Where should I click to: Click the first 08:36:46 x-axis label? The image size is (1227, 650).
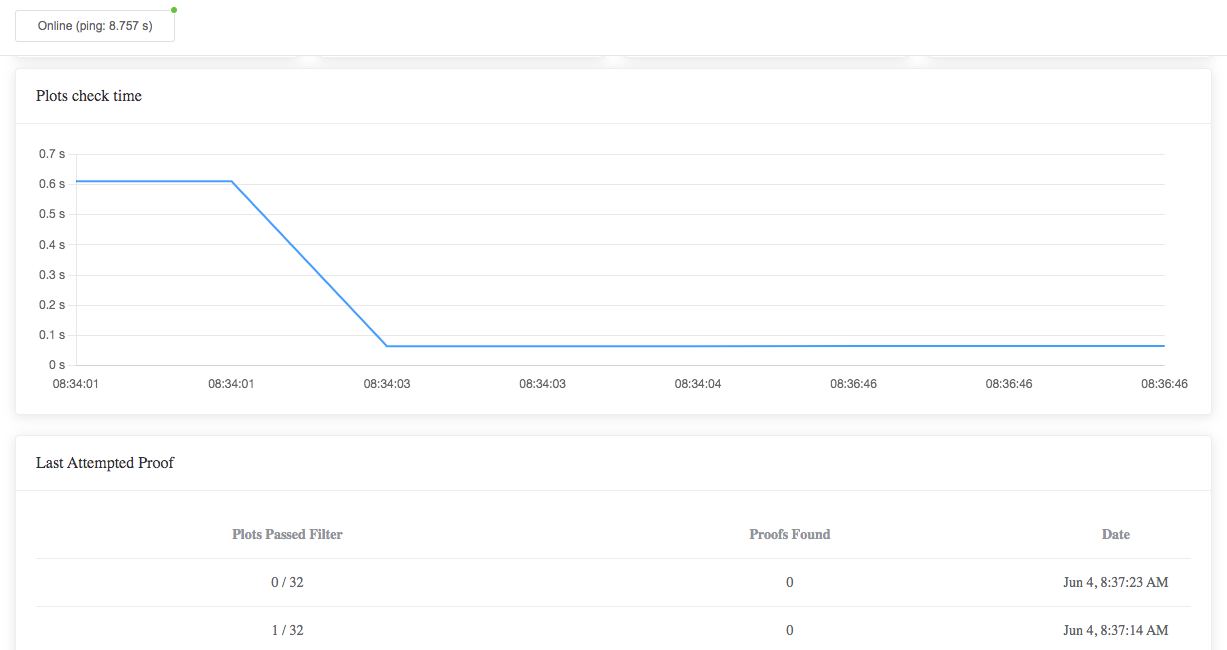pos(853,384)
